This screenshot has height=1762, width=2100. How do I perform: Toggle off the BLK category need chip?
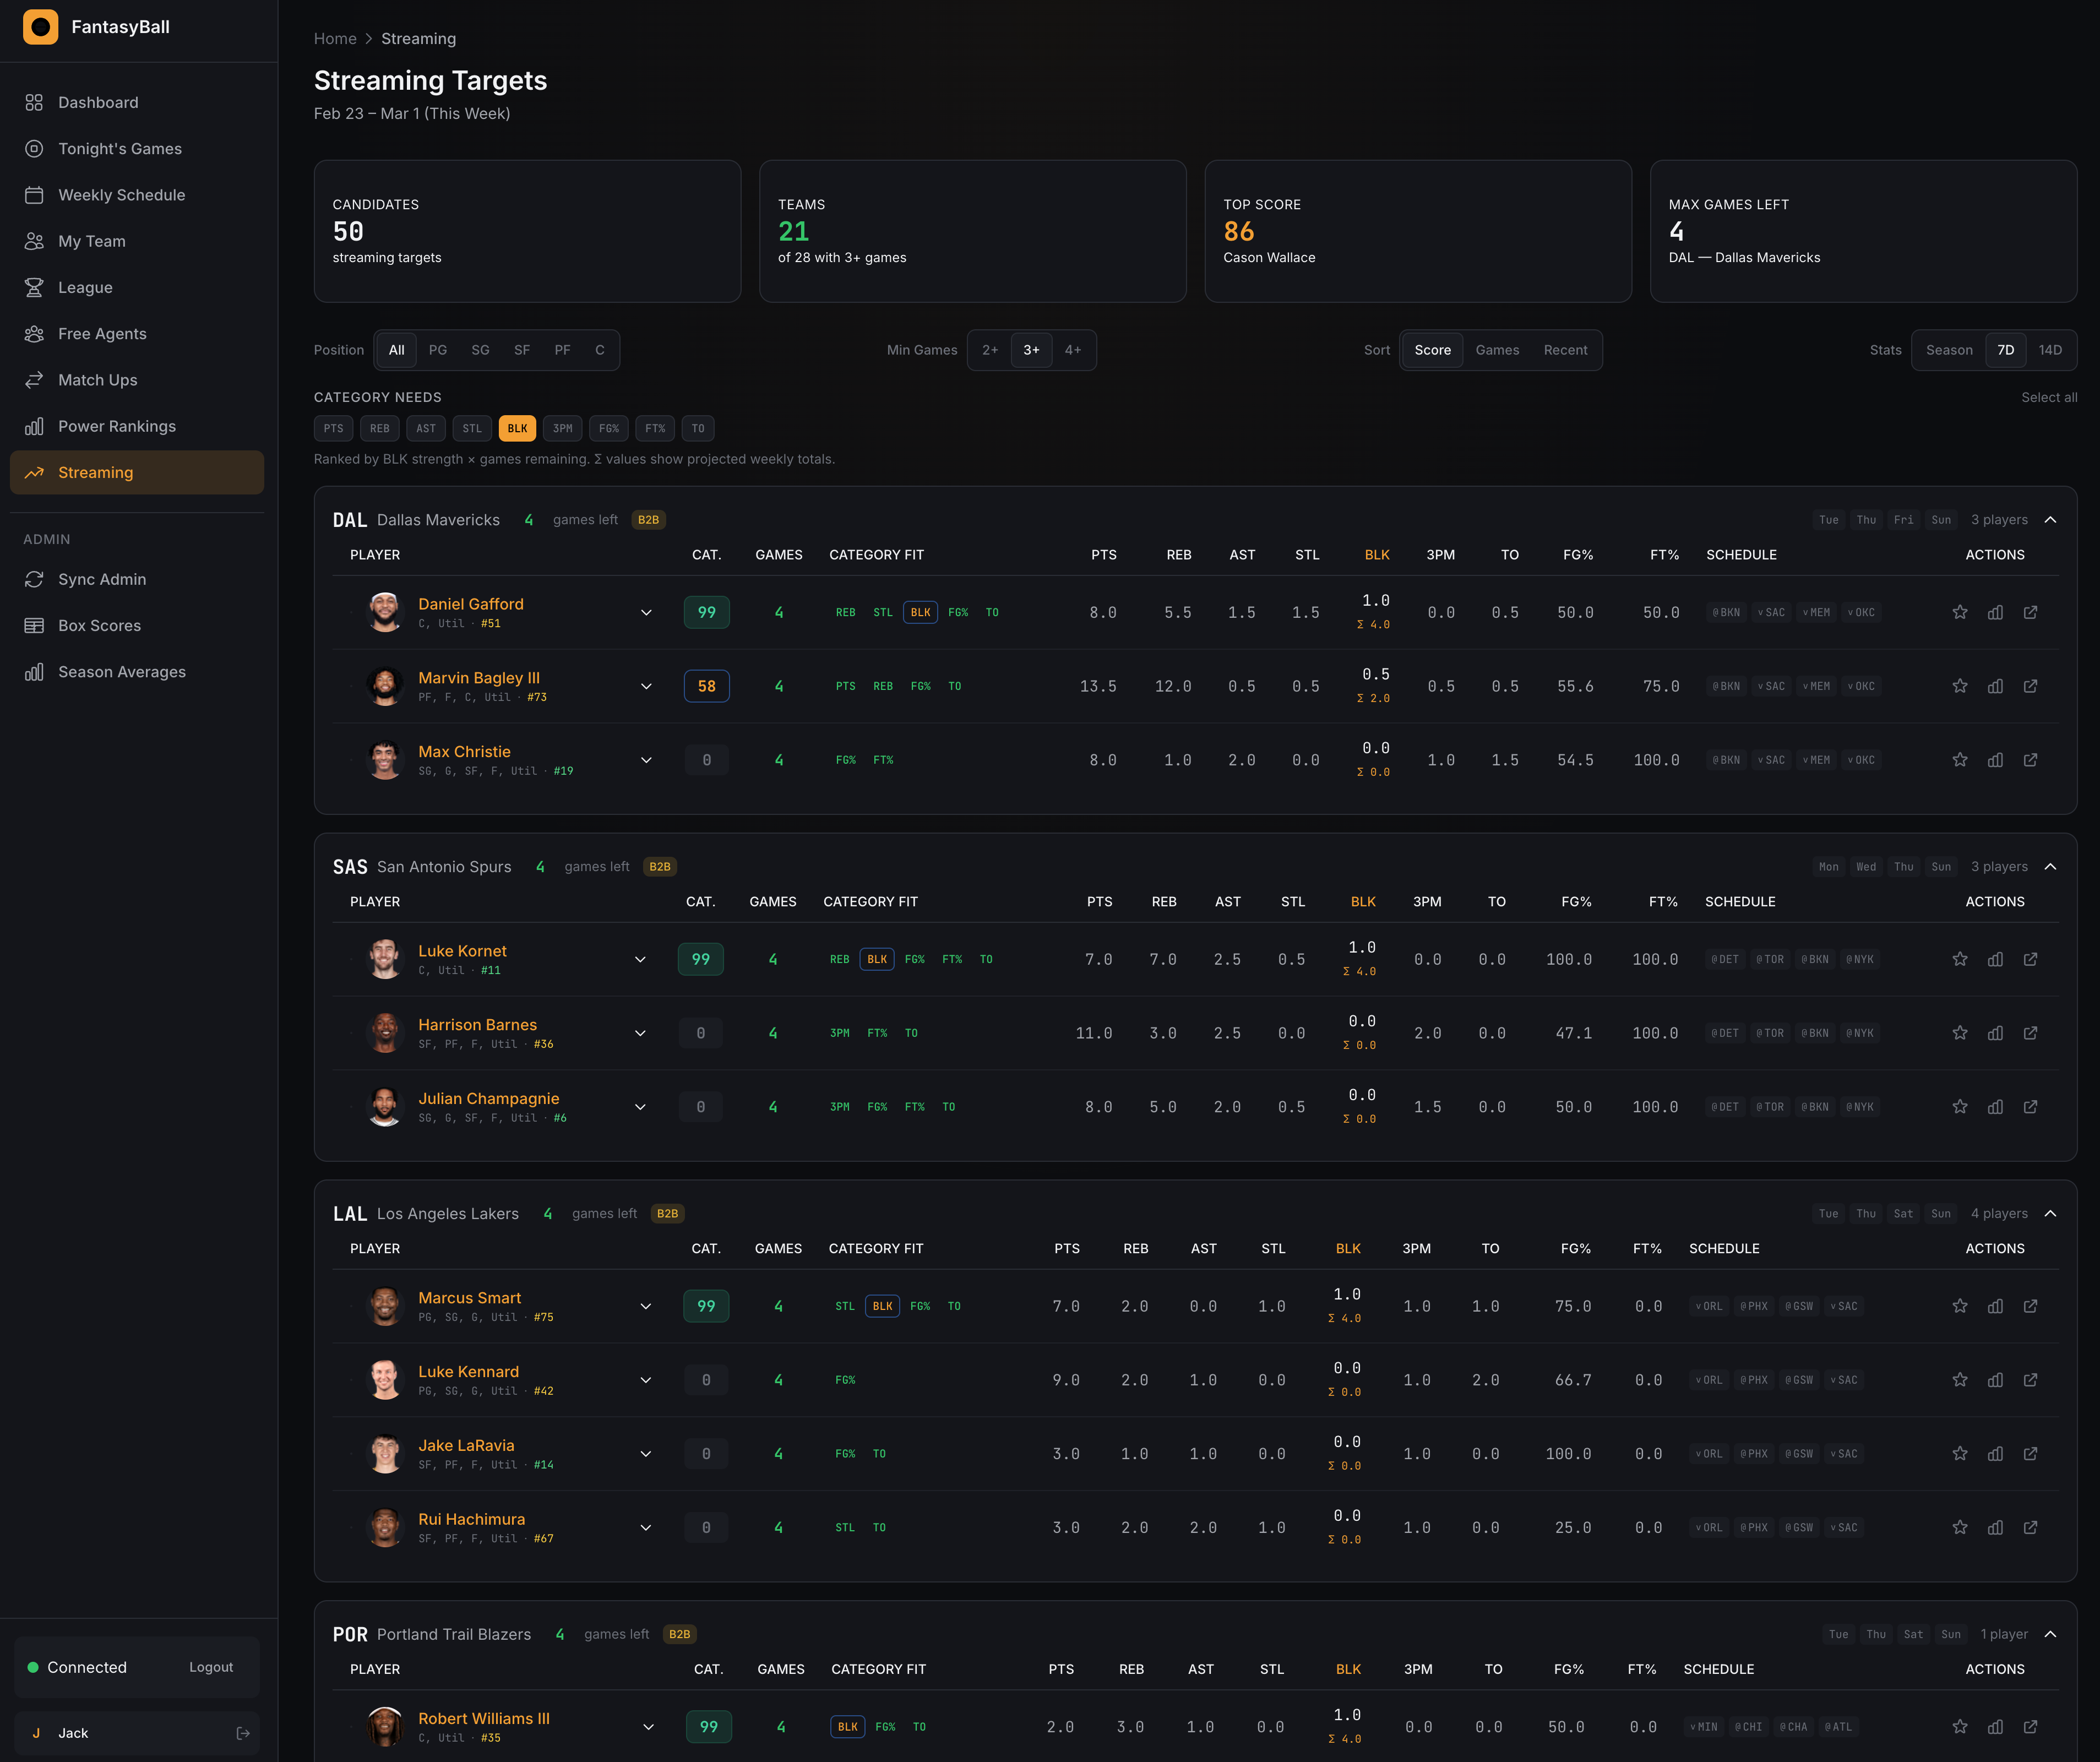coord(517,428)
